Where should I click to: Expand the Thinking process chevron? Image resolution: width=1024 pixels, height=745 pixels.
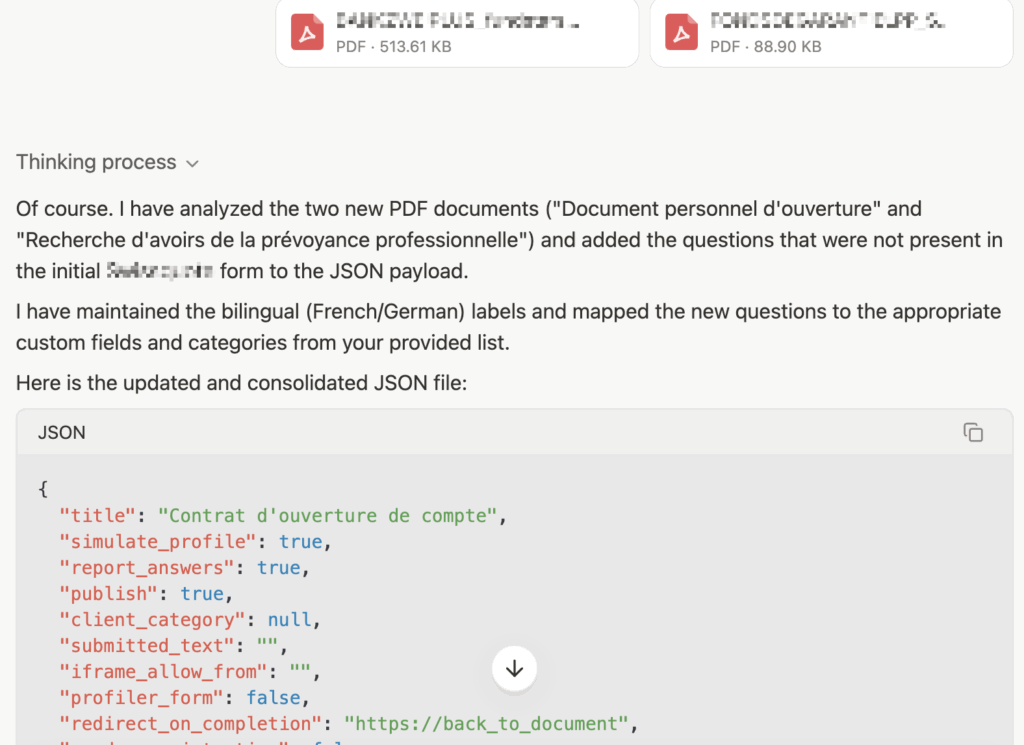pos(193,163)
